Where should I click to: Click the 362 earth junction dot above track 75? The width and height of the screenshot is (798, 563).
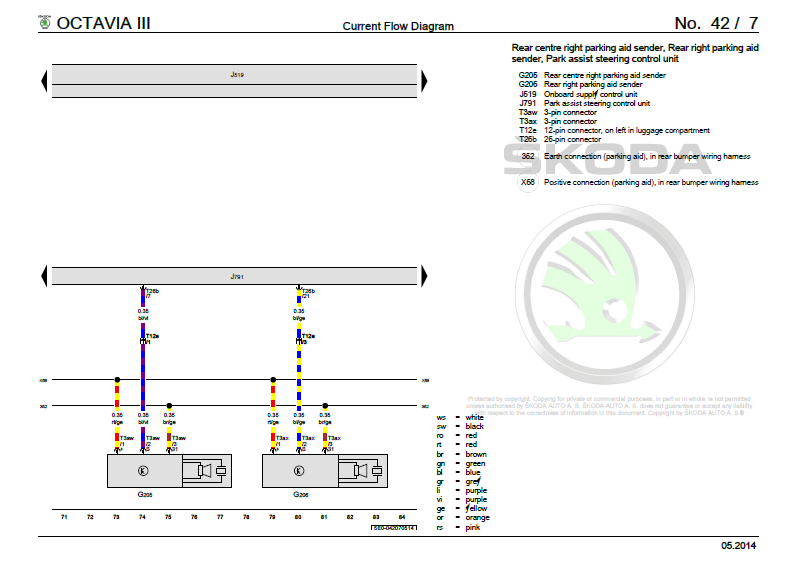coord(169,406)
